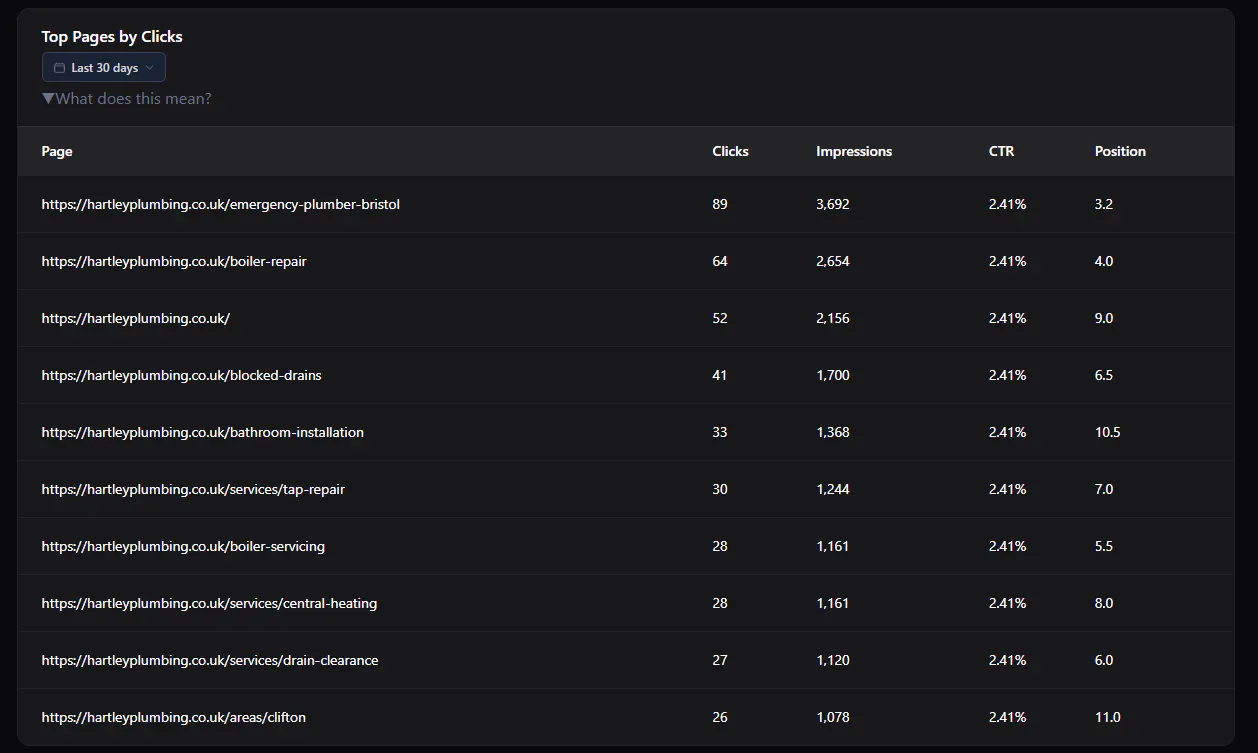Click the CTR value in the areas/clifton row
The height and width of the screenshot is (753, 1258).
1008,717
